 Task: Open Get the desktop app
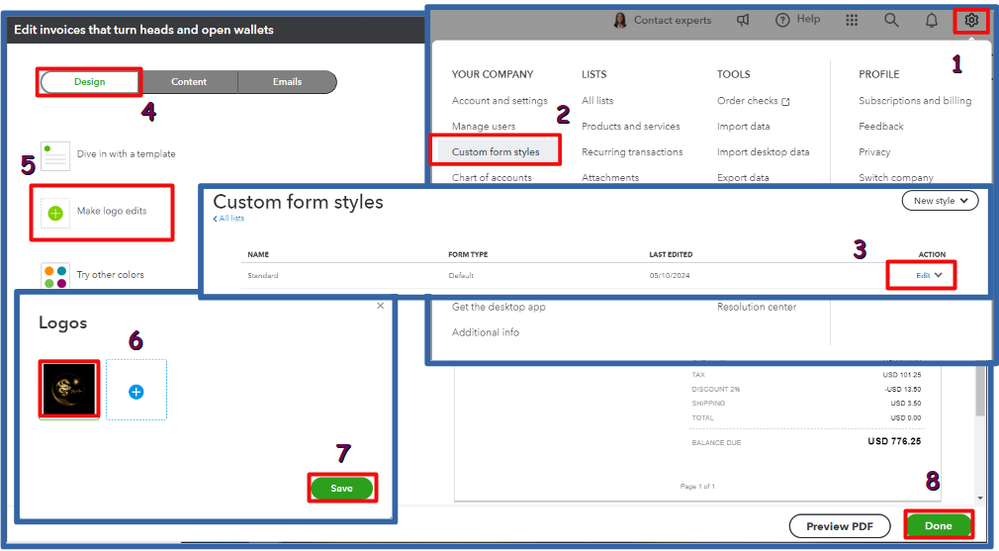[x=498, y=306]
